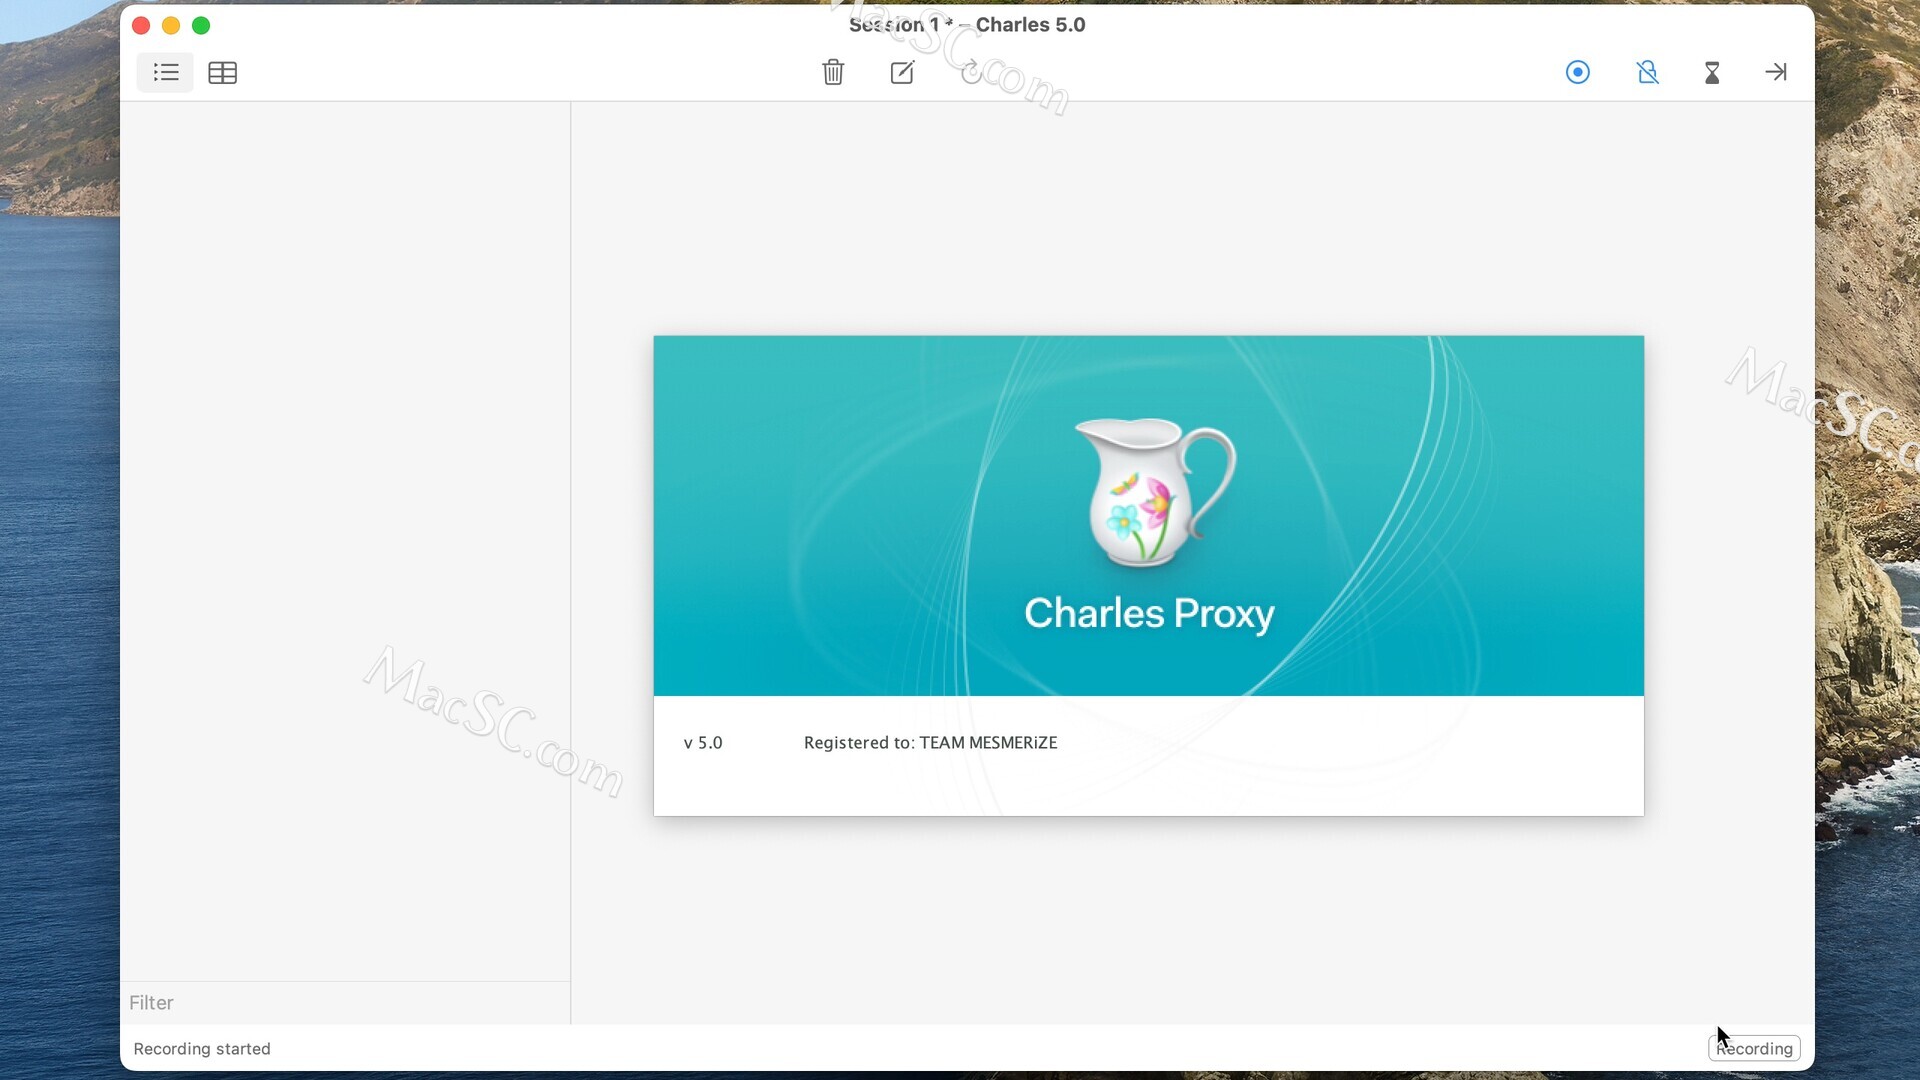Switch to Structure list view
The width and height of the screenshot is (1920, 1080).
pyautogui.click(x=165, y=72)
